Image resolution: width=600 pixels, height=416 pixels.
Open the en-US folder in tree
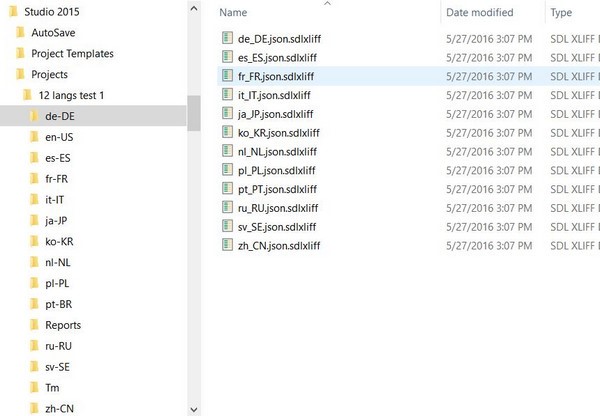tap(59, 137)
